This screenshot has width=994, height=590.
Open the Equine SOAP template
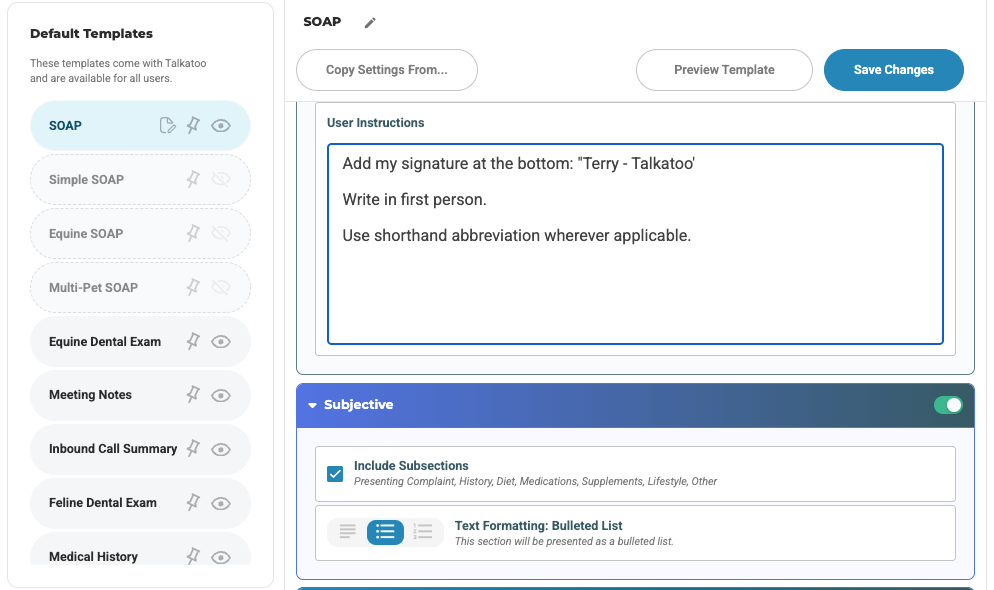pos(140,233)
